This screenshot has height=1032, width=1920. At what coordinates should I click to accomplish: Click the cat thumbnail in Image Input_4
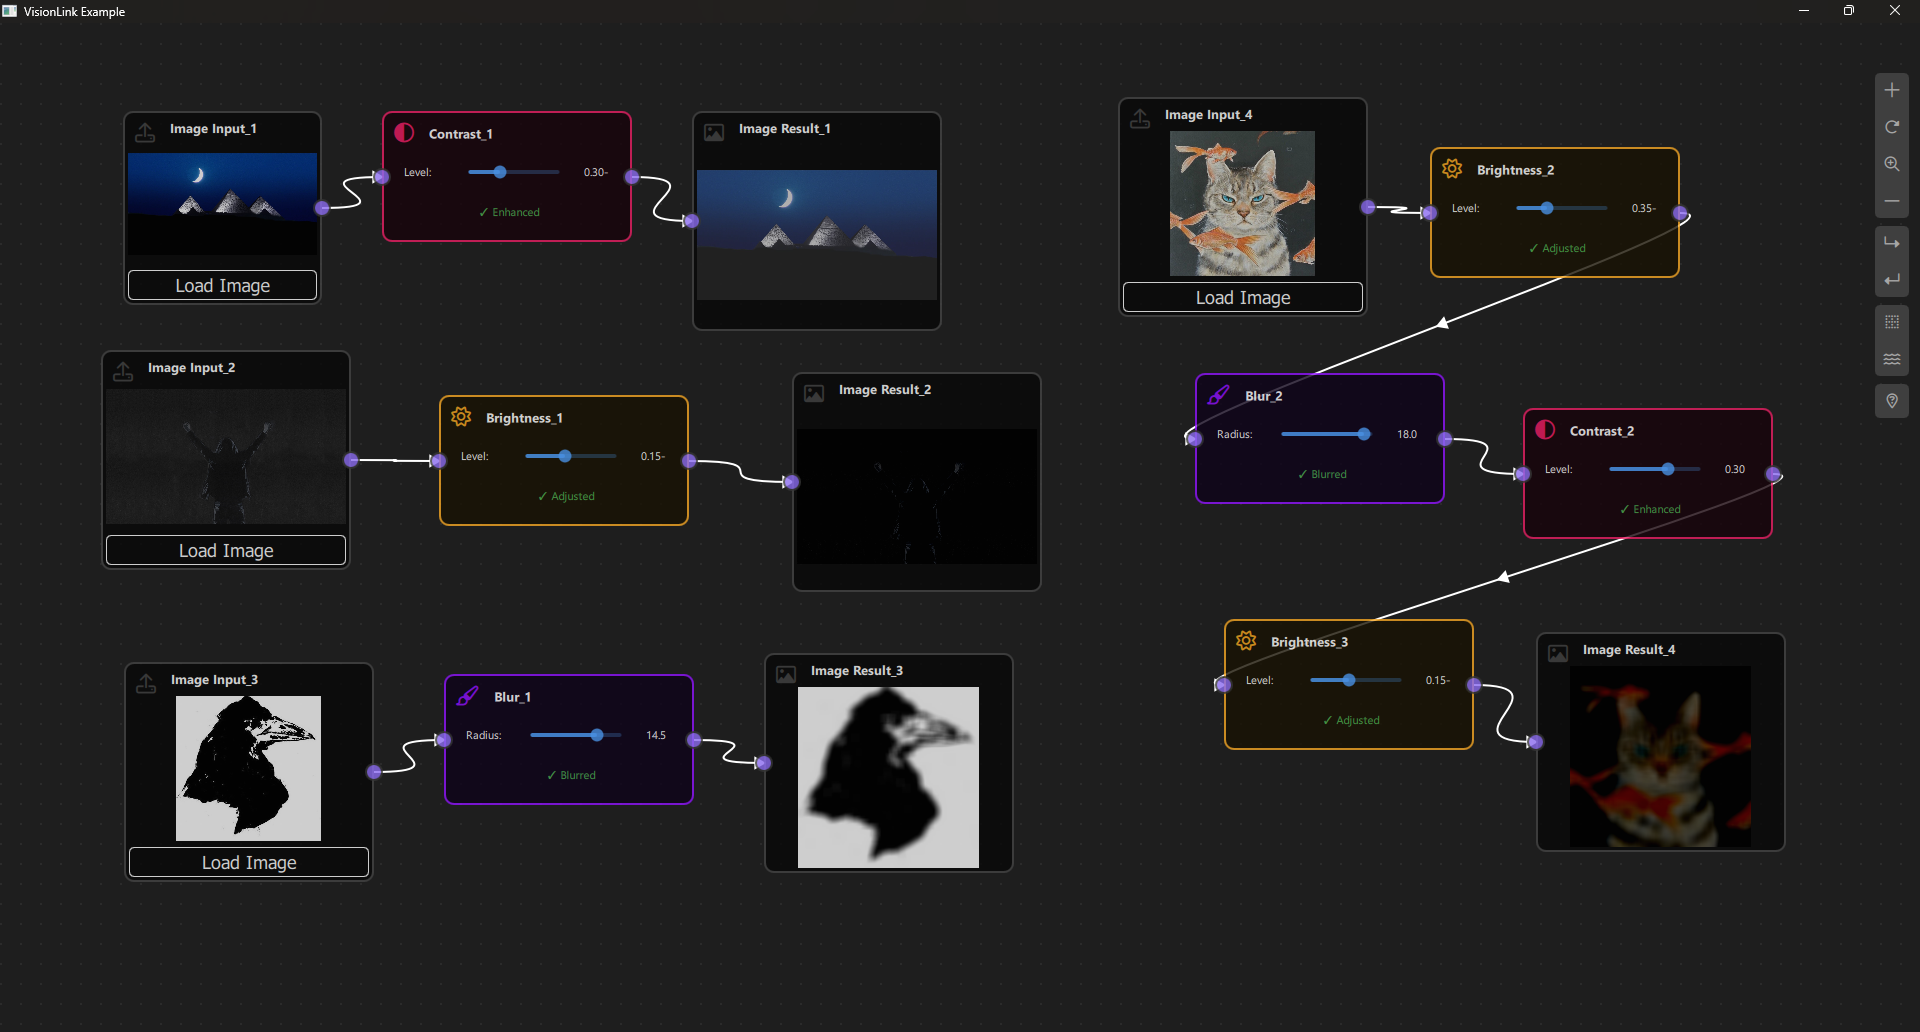pyautogui.click(x=1242, y=203)
